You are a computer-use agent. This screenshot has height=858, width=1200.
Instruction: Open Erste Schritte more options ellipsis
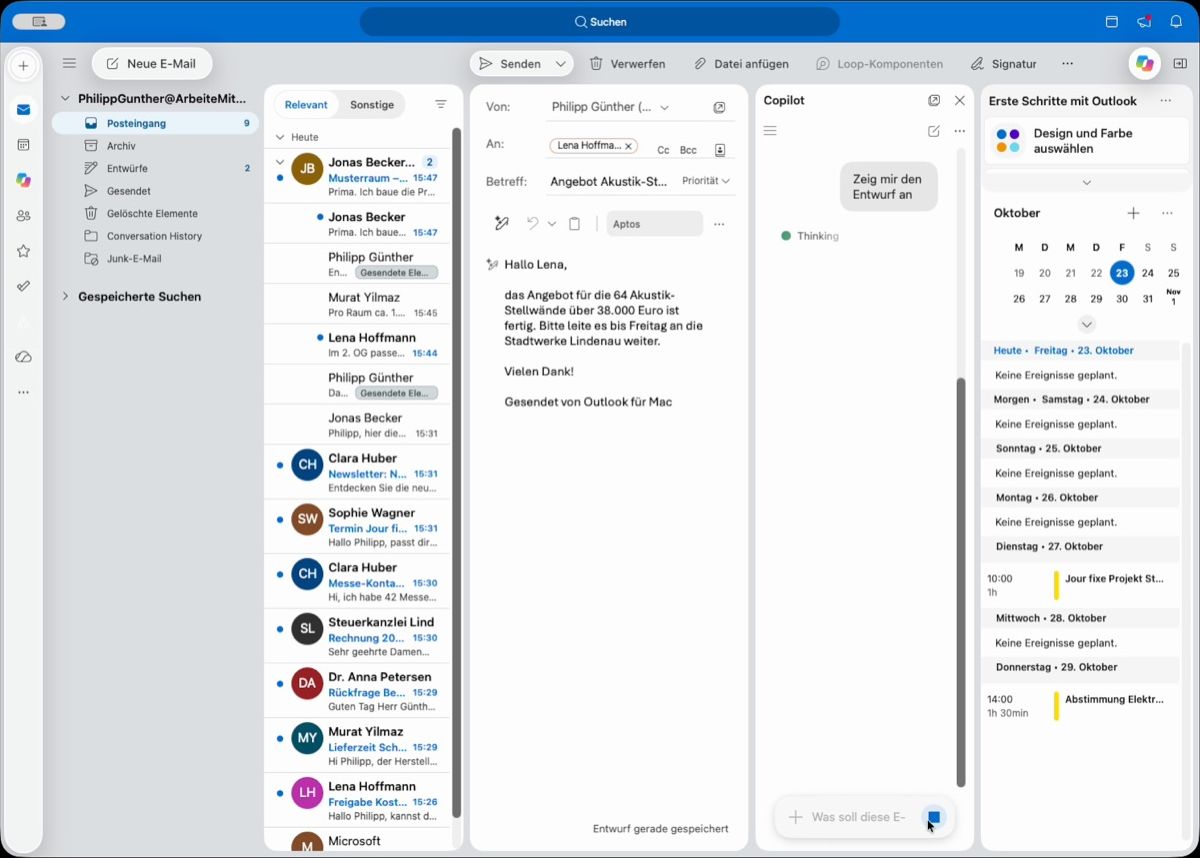click(1165, 101)
